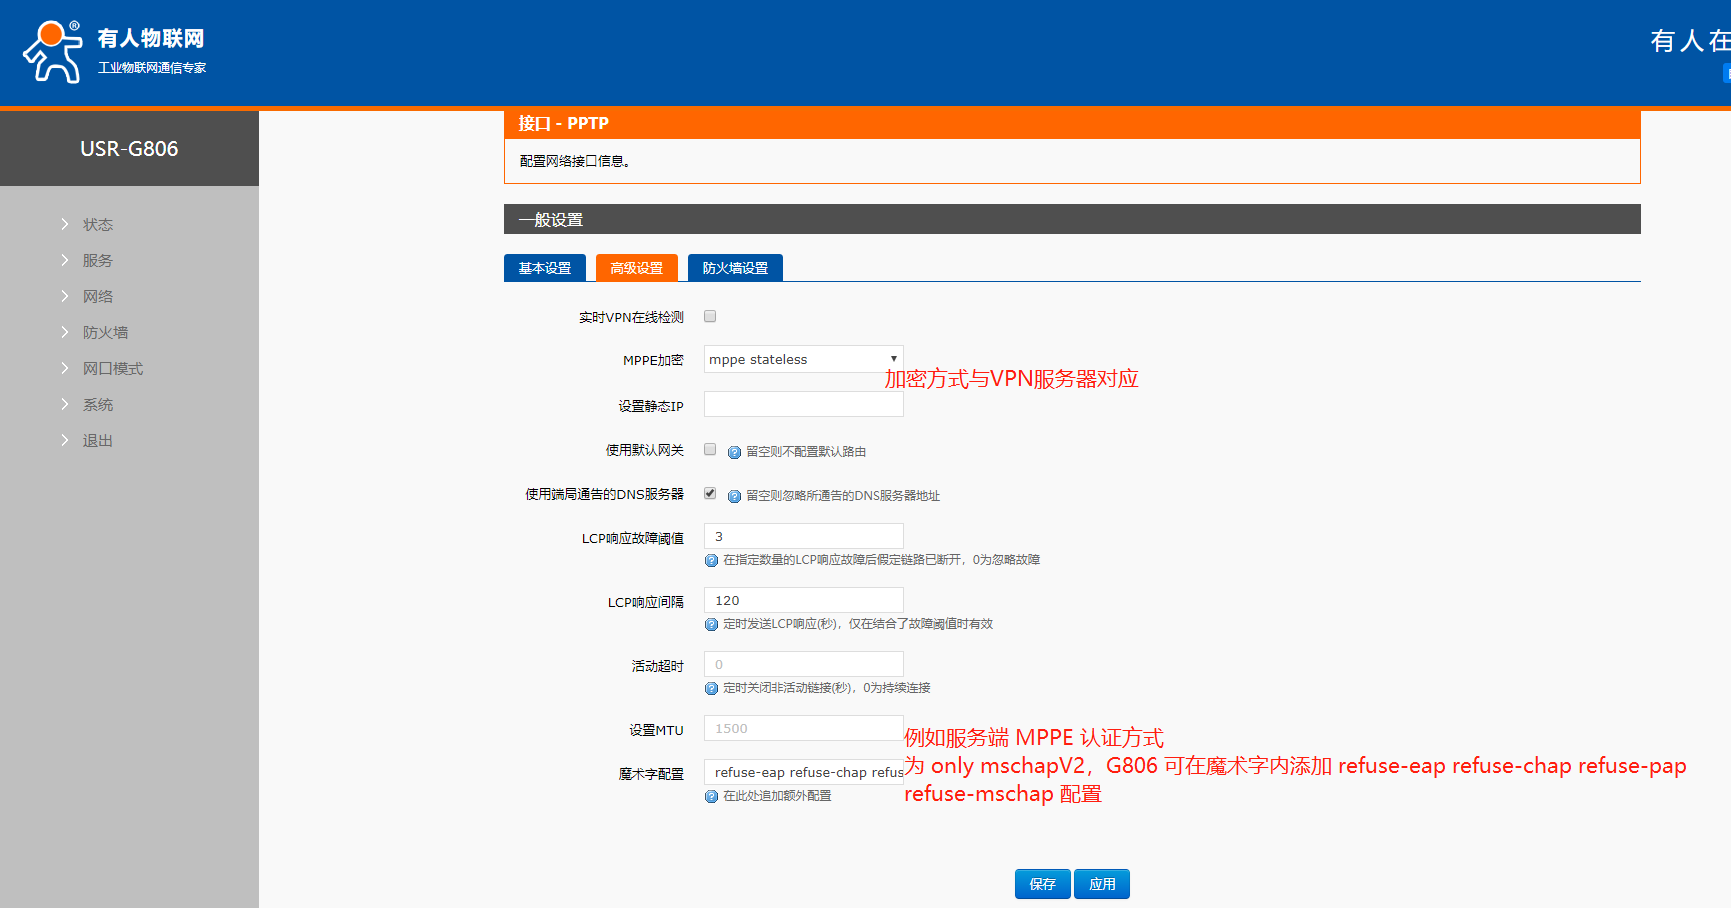Image resolution: width=1731 pixels, height=908 pixels.
Task: Expand 状态 in the sidebar
Action: pyautogui.click(x=97, y=225)
